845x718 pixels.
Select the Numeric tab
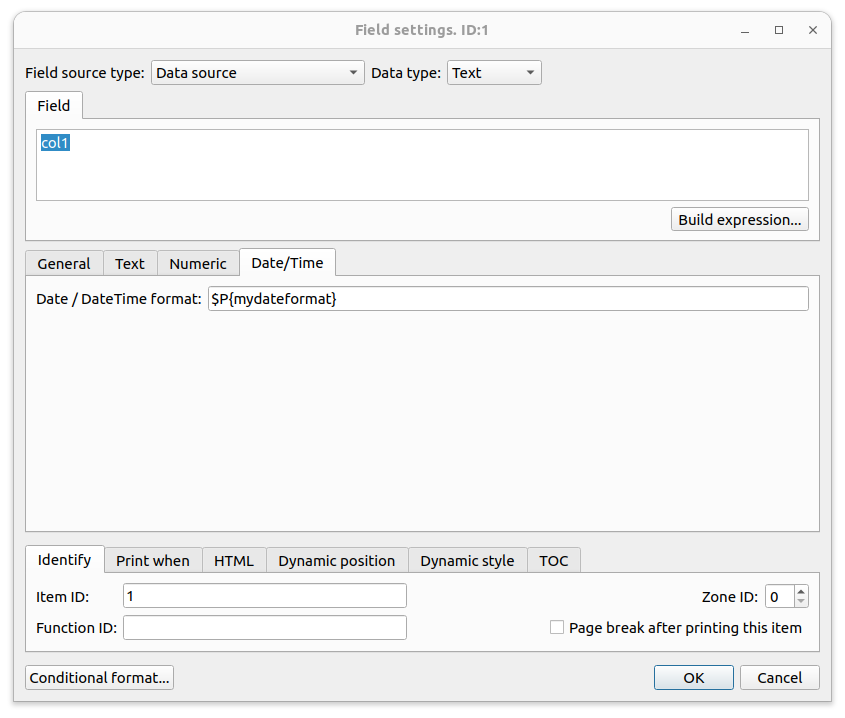(x=198, y=264)
